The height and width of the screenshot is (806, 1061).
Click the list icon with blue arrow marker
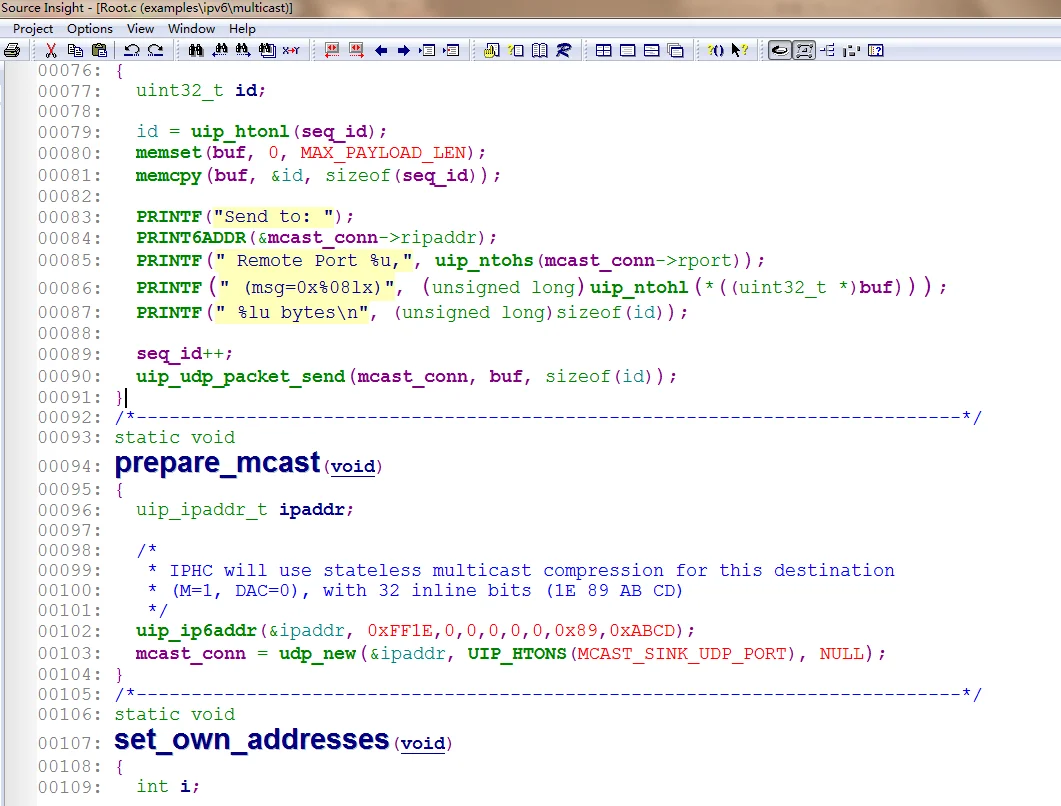(x=428, y=50)
